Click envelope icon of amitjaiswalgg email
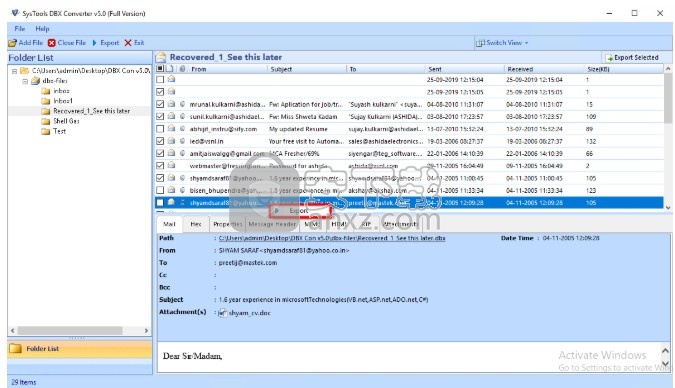This screenshot has height=388, width=675. click(171, 153)
